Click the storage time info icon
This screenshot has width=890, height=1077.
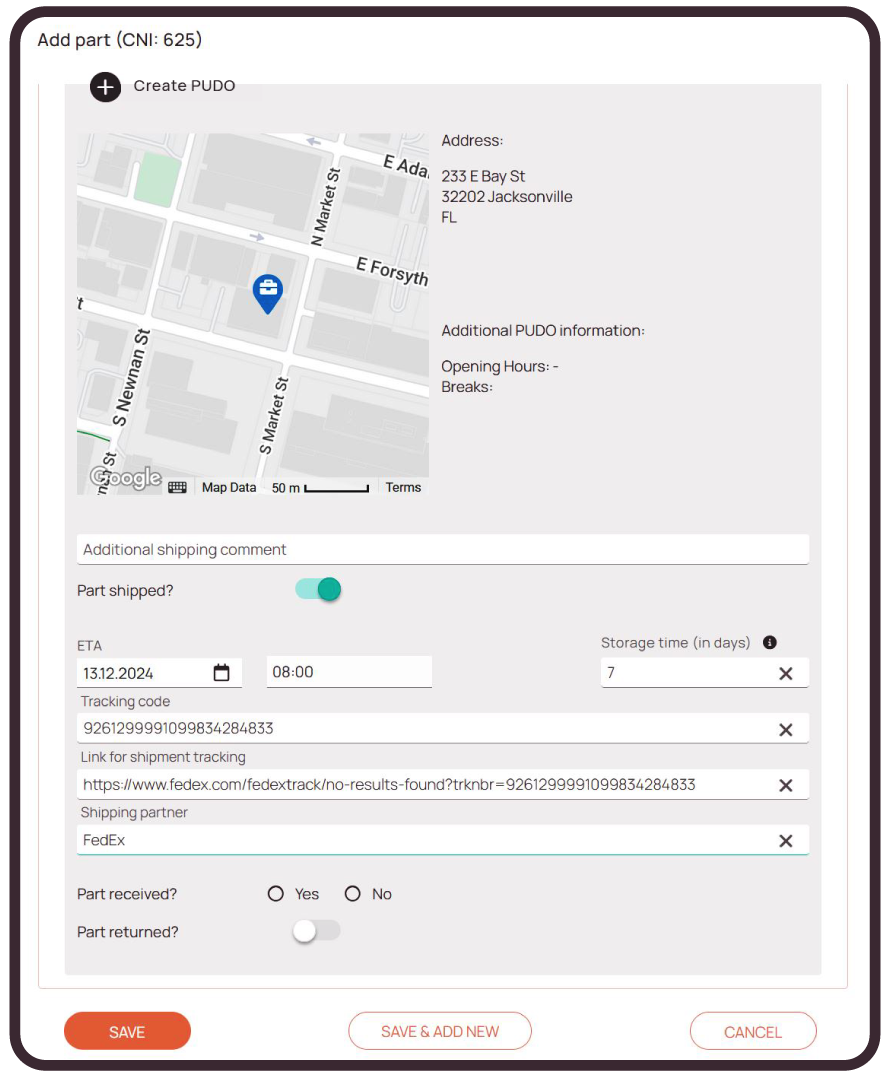coord(770,643)
